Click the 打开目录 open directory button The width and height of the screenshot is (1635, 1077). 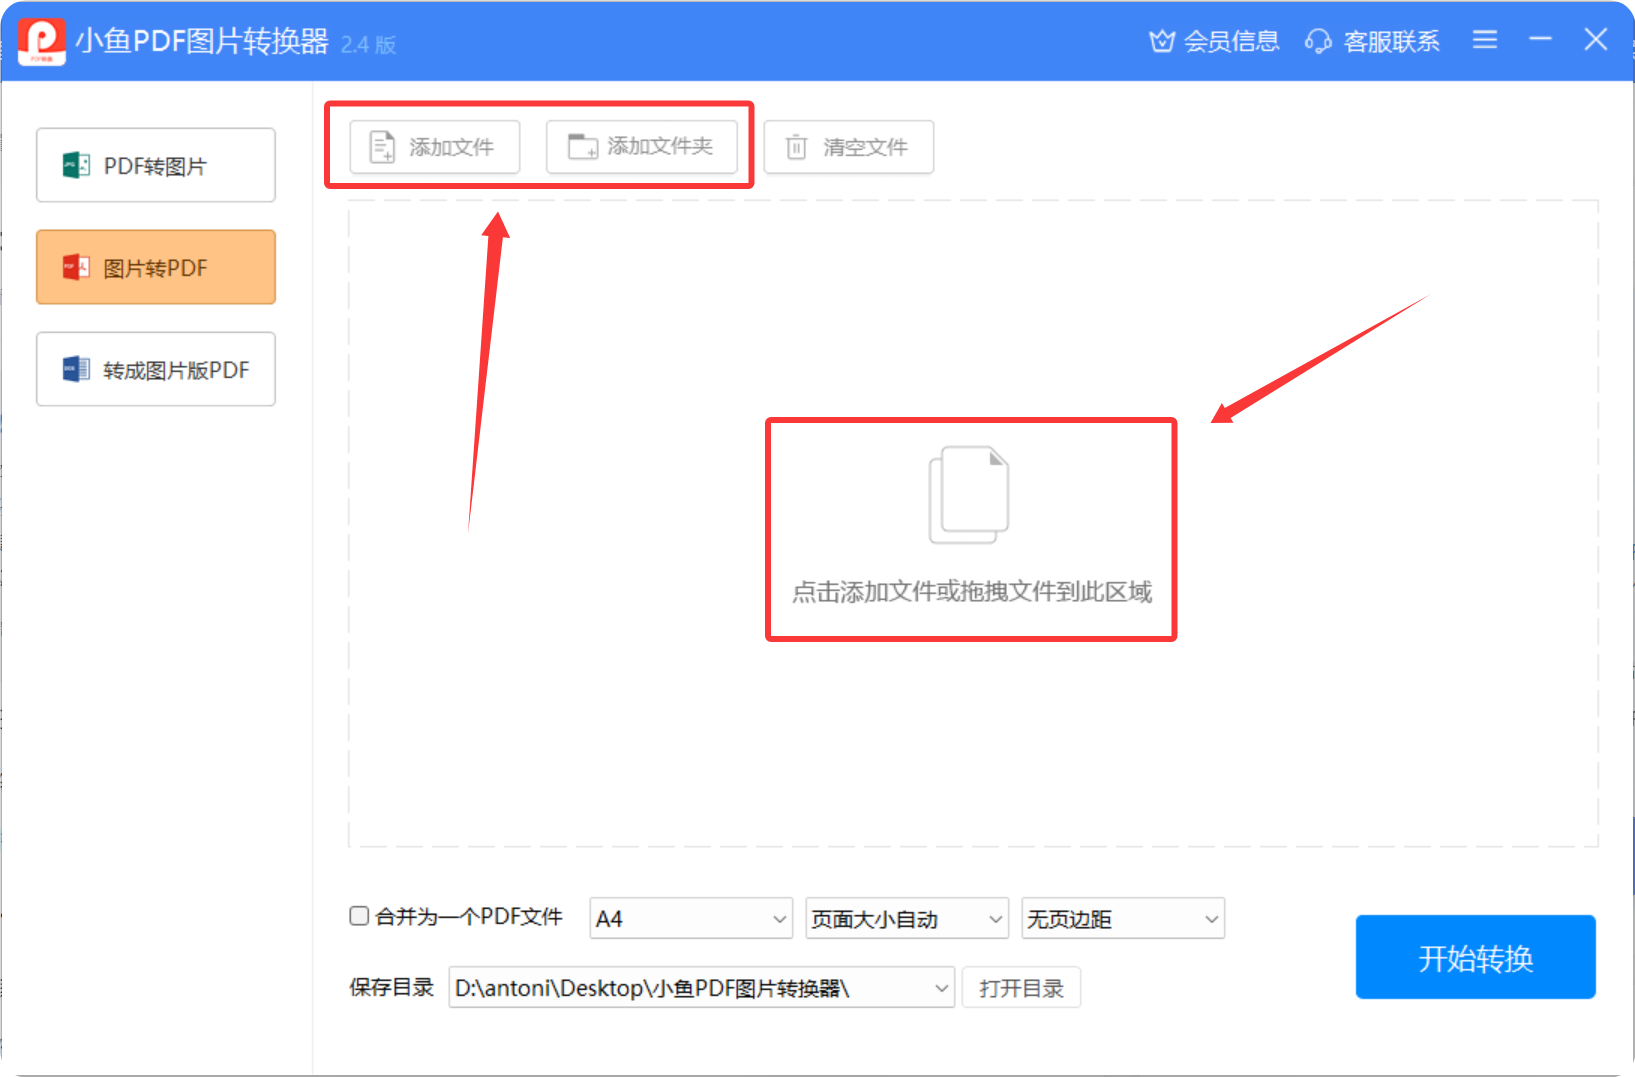pos(1021,987)
